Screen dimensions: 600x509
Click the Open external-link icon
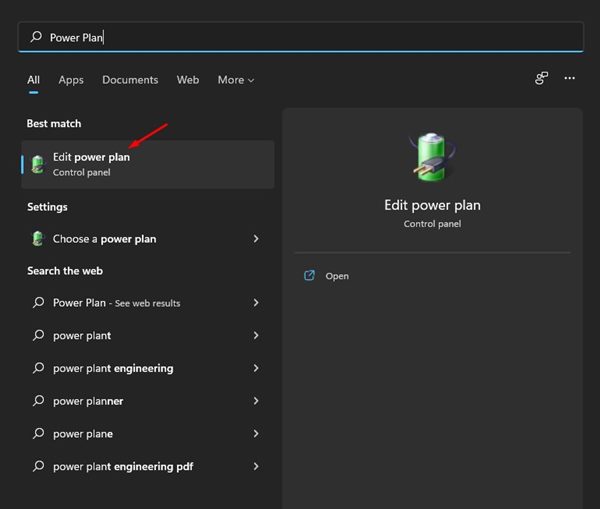[309, 276]
